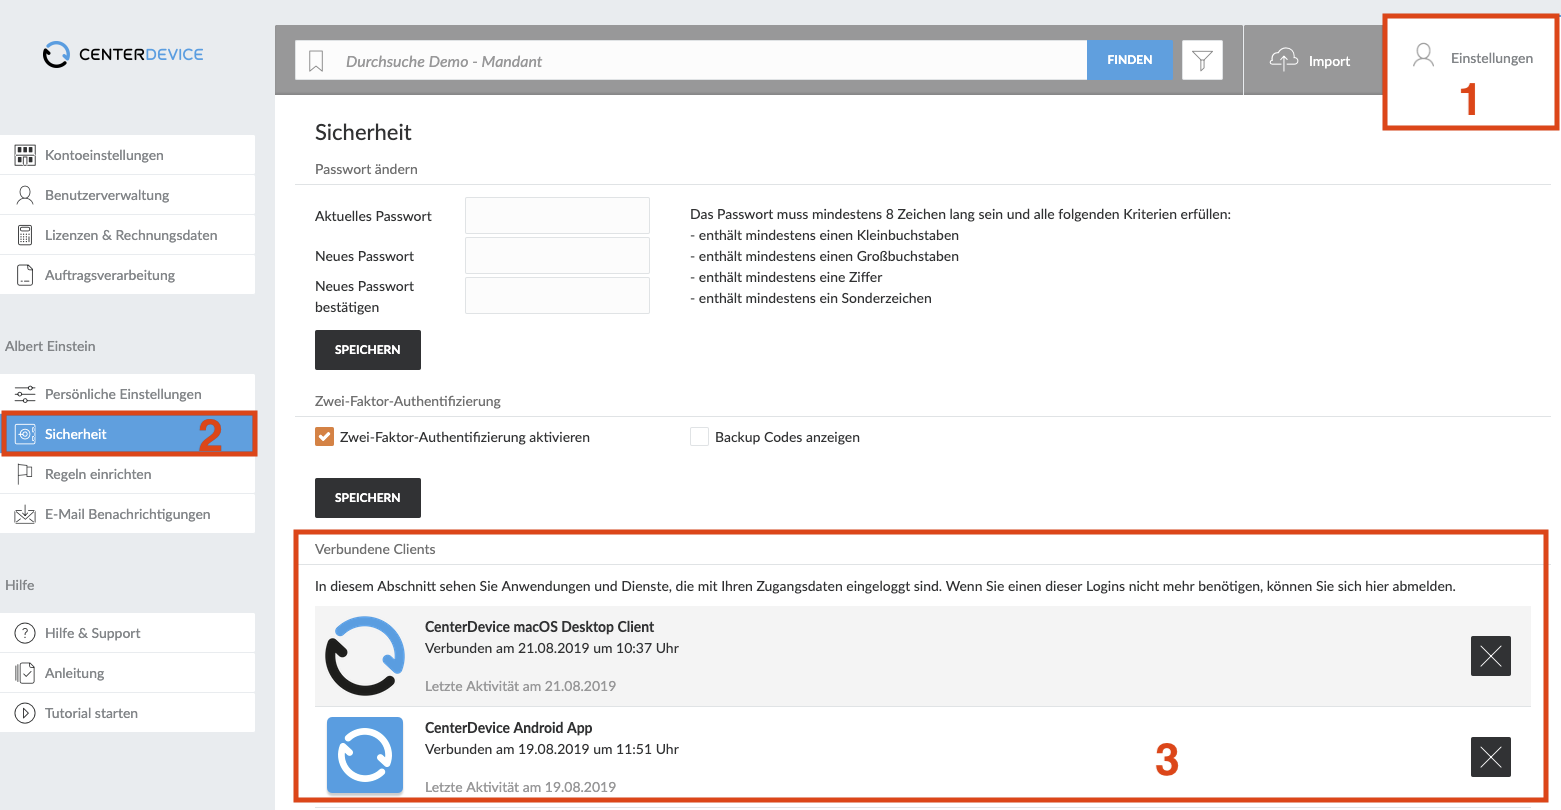Open the filter funnel icon
The height and width of the screenshot is (810, 1561).
[1202, 60]
